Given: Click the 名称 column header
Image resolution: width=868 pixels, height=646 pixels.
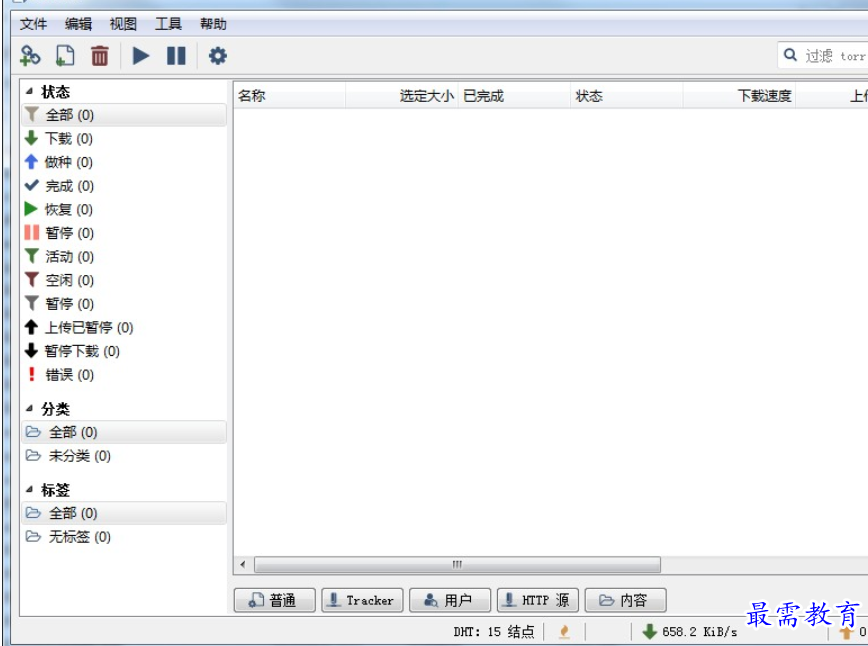Looking at the screenshot, I should coord(290,96).
